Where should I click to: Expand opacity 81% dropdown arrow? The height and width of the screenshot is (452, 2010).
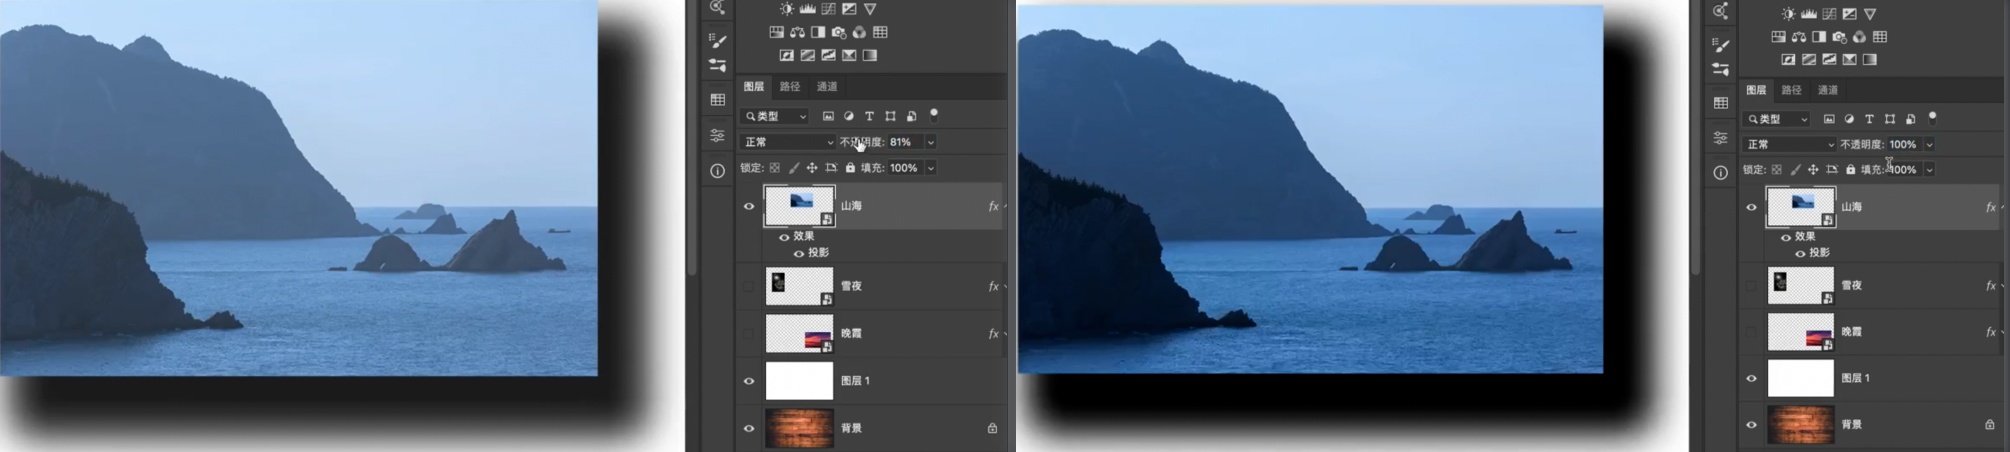pyautogui.click(x=930, y=142)
